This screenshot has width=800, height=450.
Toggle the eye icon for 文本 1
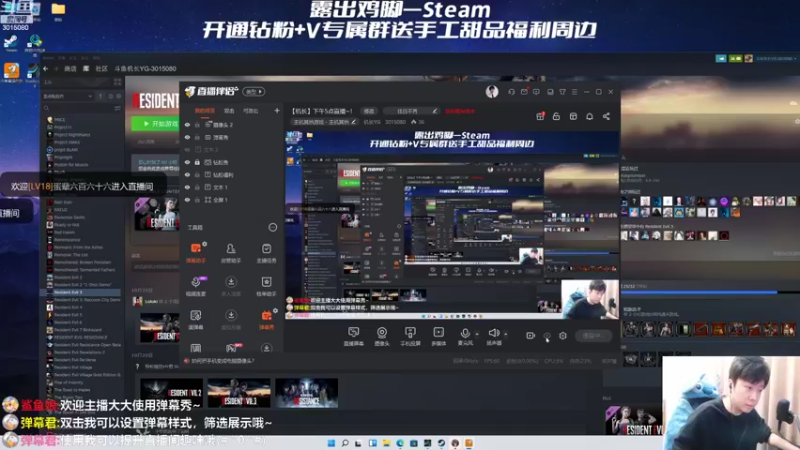click(x=187, y=187)
